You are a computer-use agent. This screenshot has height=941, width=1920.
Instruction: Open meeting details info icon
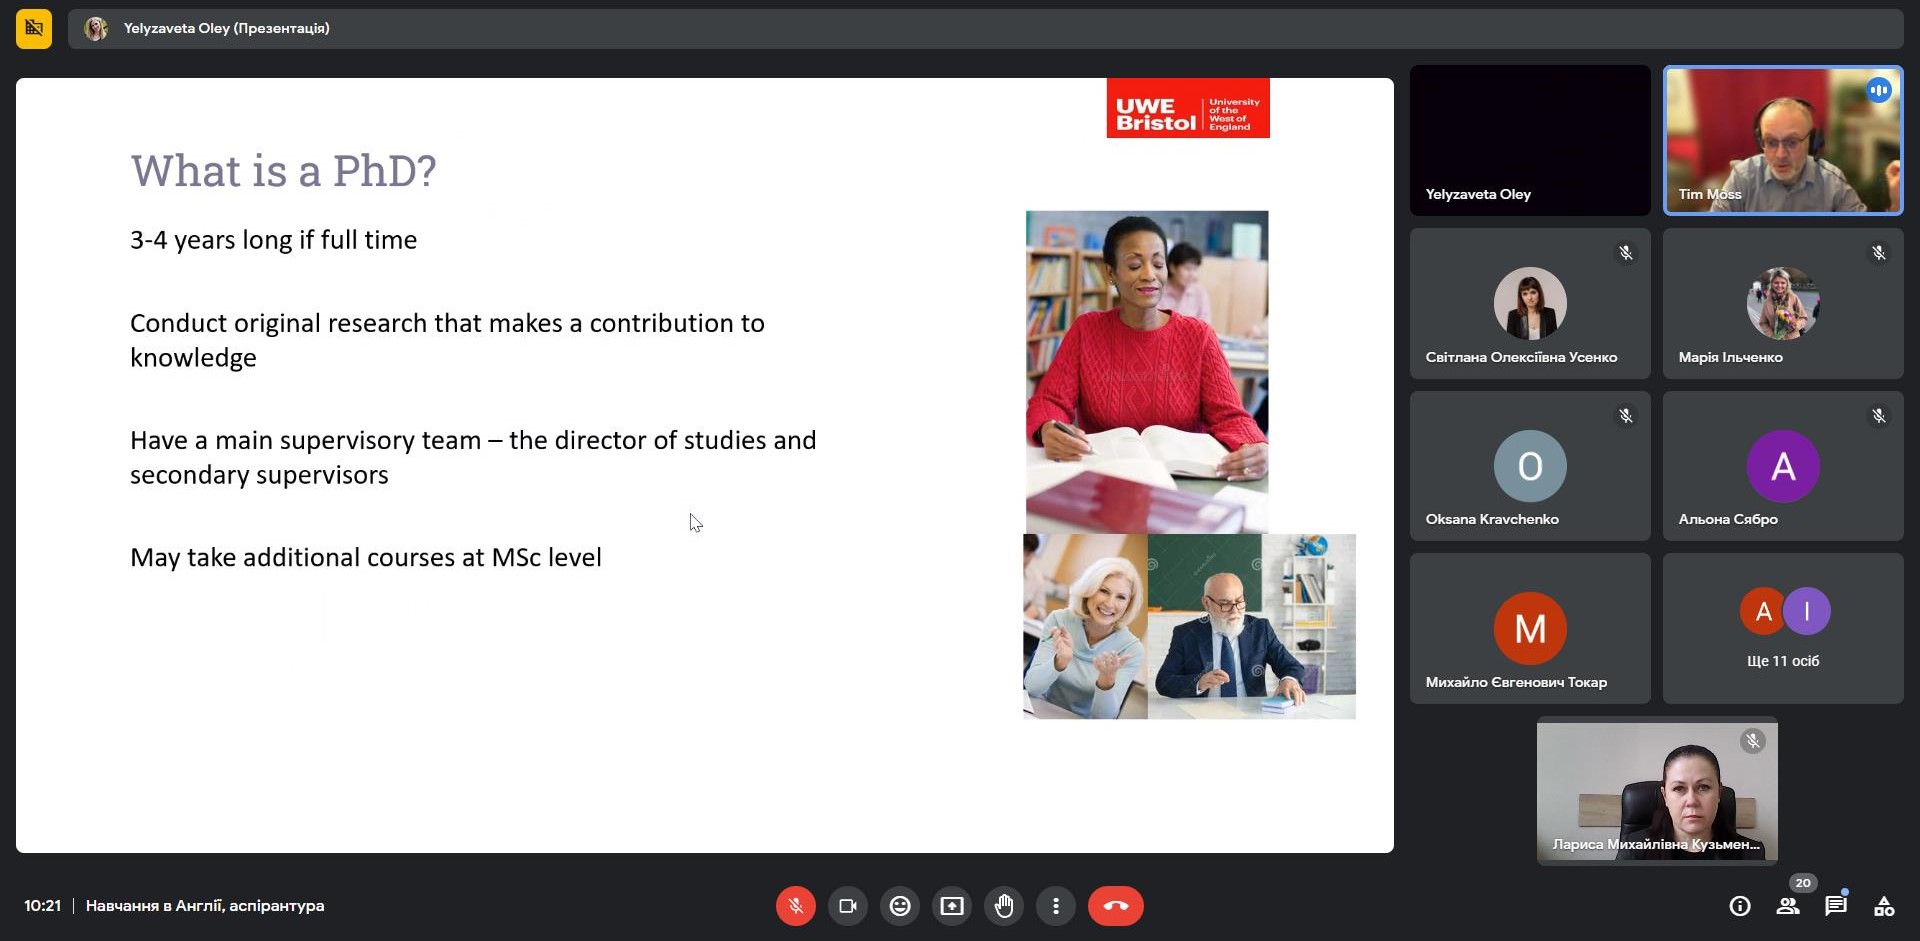coord(1740,906)
